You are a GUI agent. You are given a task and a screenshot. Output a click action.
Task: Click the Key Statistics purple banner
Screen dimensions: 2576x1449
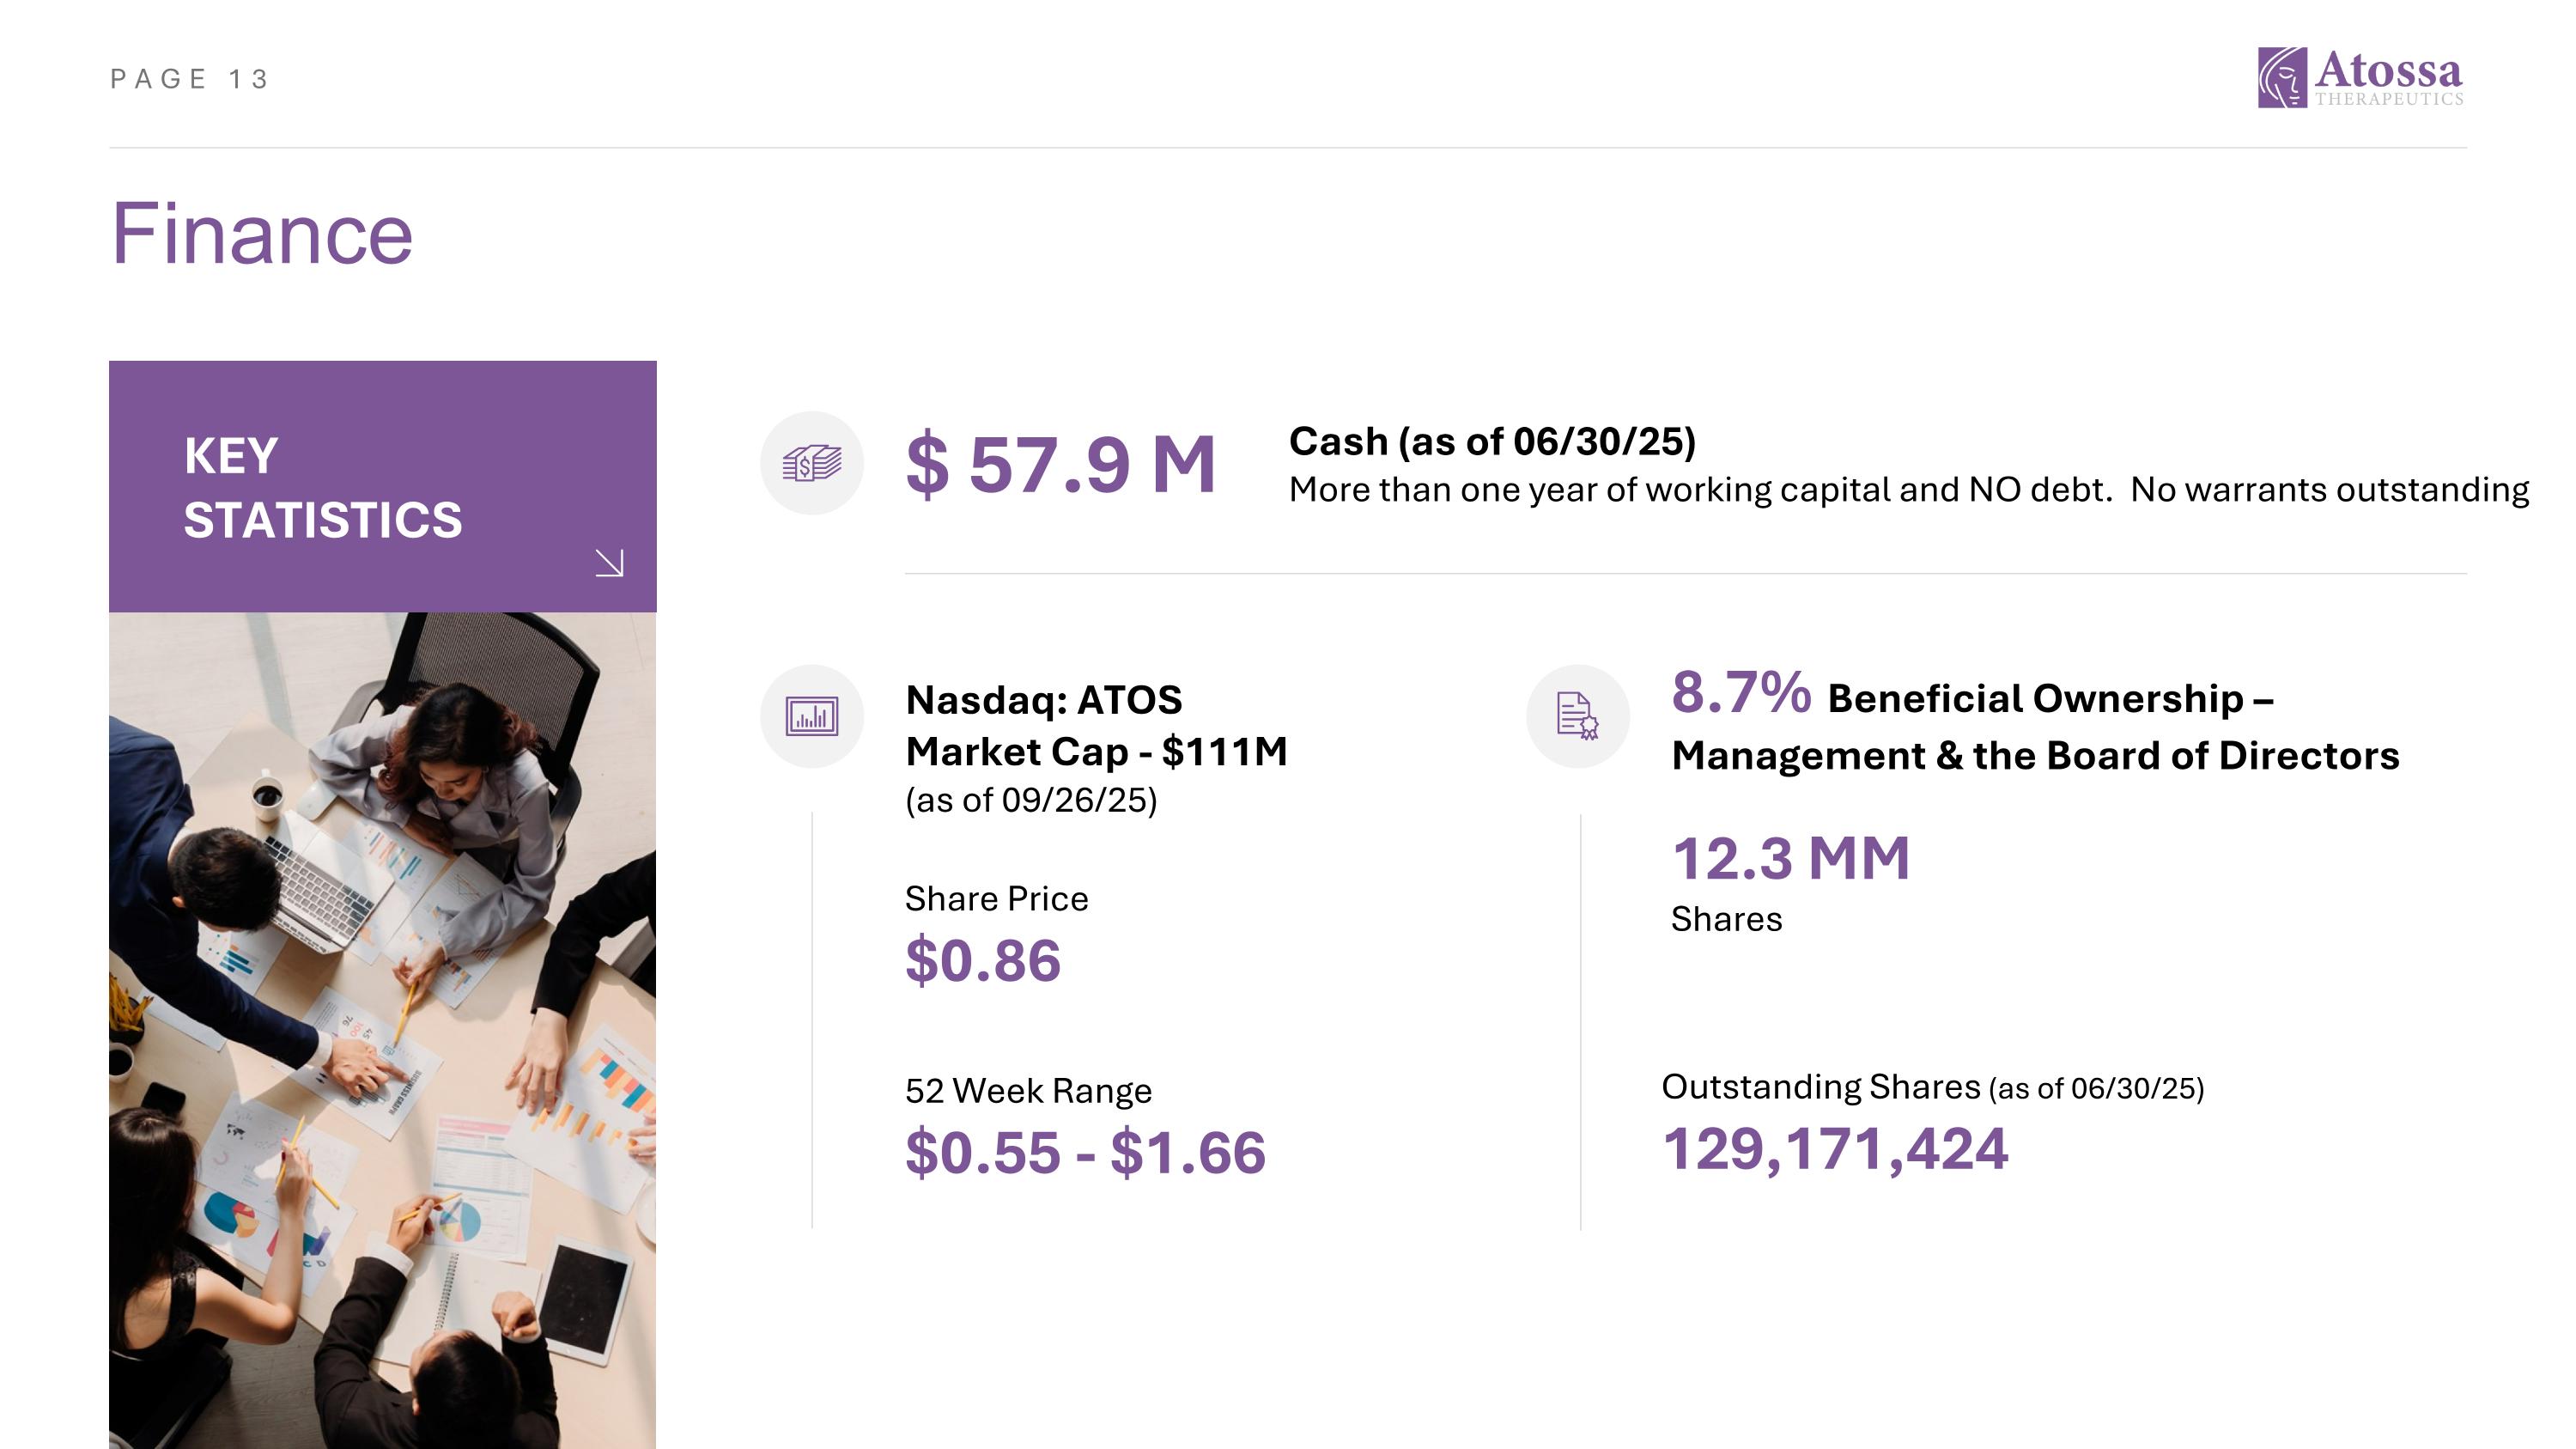tap(382, 486)
